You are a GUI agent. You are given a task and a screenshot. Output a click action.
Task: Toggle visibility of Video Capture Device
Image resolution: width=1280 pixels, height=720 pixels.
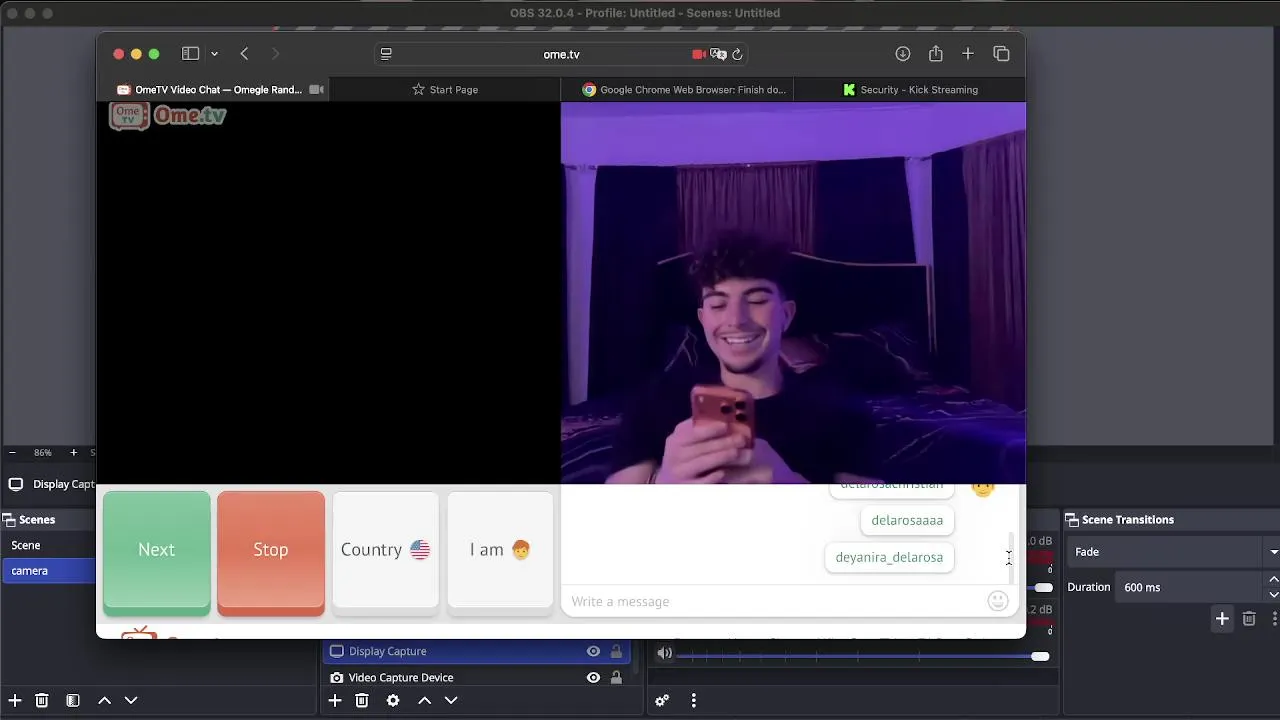click(593, 677)
